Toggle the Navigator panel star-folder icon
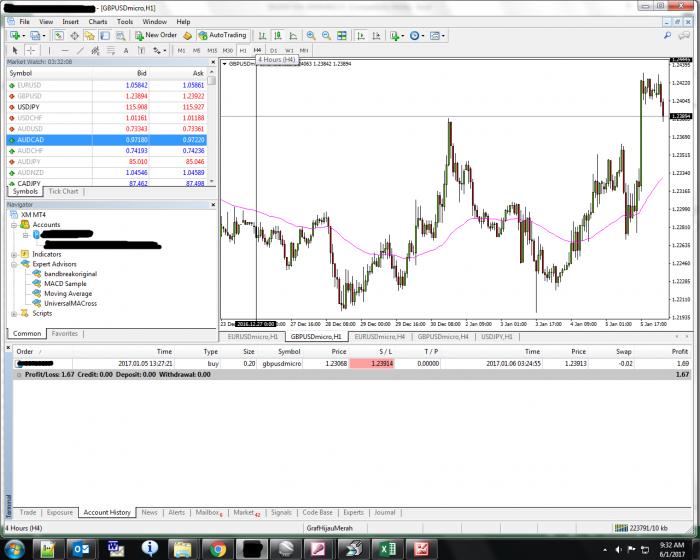The image size is (700, 560). coord(90,35)
